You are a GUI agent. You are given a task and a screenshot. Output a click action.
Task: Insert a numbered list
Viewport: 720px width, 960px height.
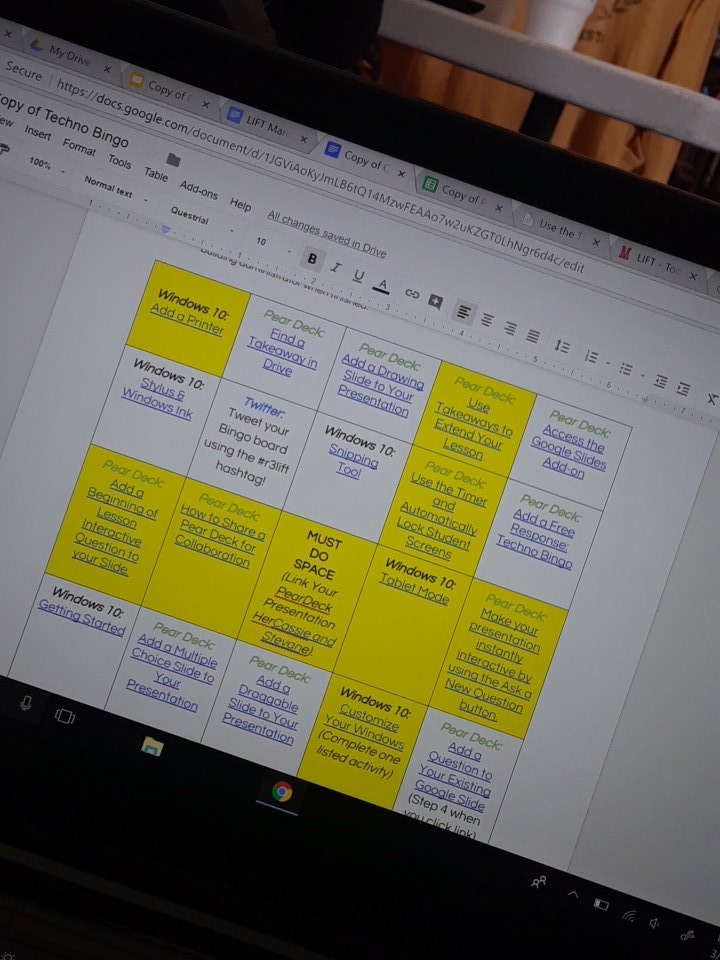pyautogui.click(x=591, y=356)
